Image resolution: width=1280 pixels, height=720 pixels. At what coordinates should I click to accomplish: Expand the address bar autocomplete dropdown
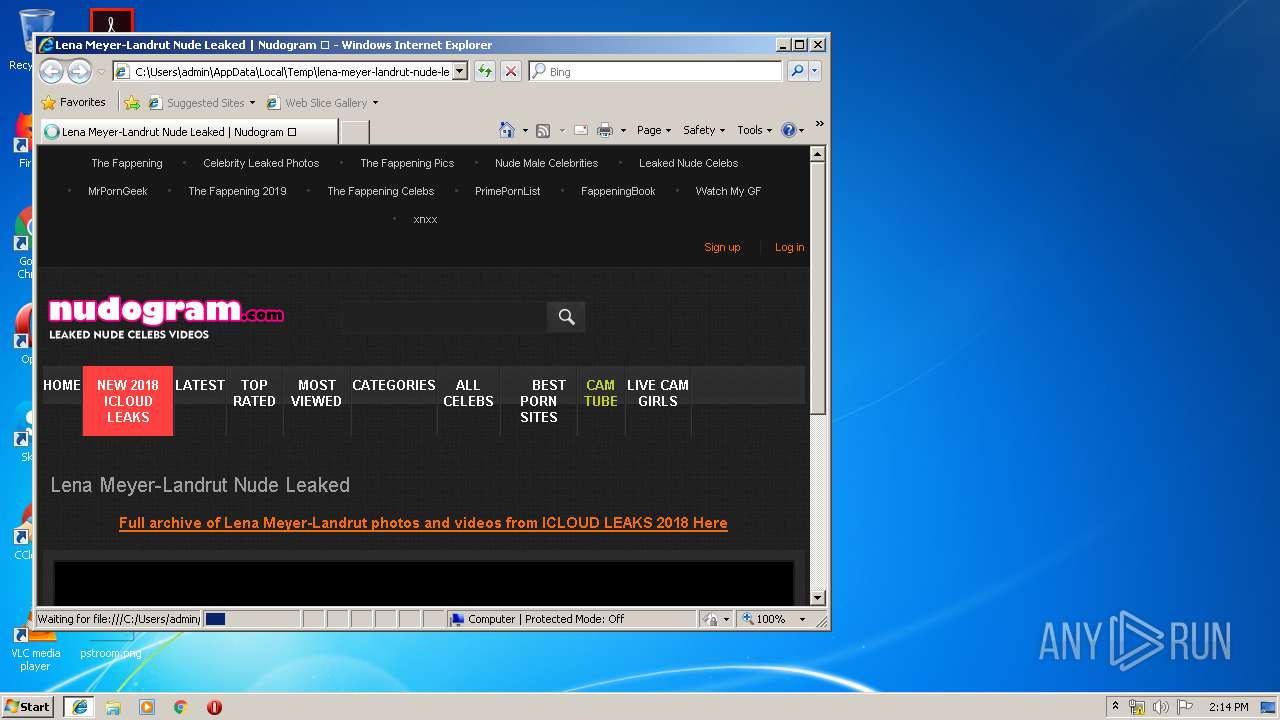460,72
